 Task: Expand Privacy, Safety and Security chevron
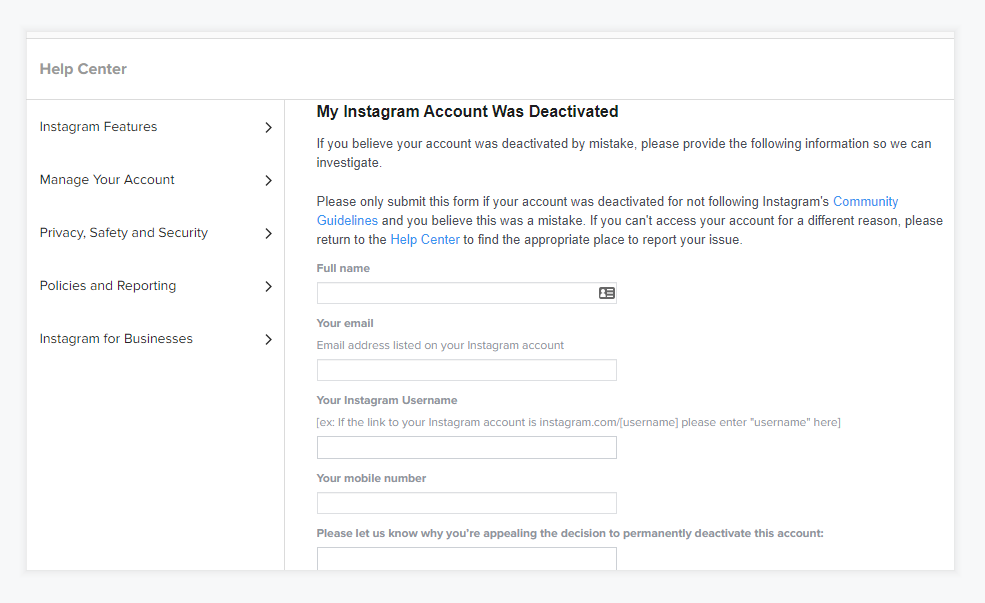click(x=268, y=234)
